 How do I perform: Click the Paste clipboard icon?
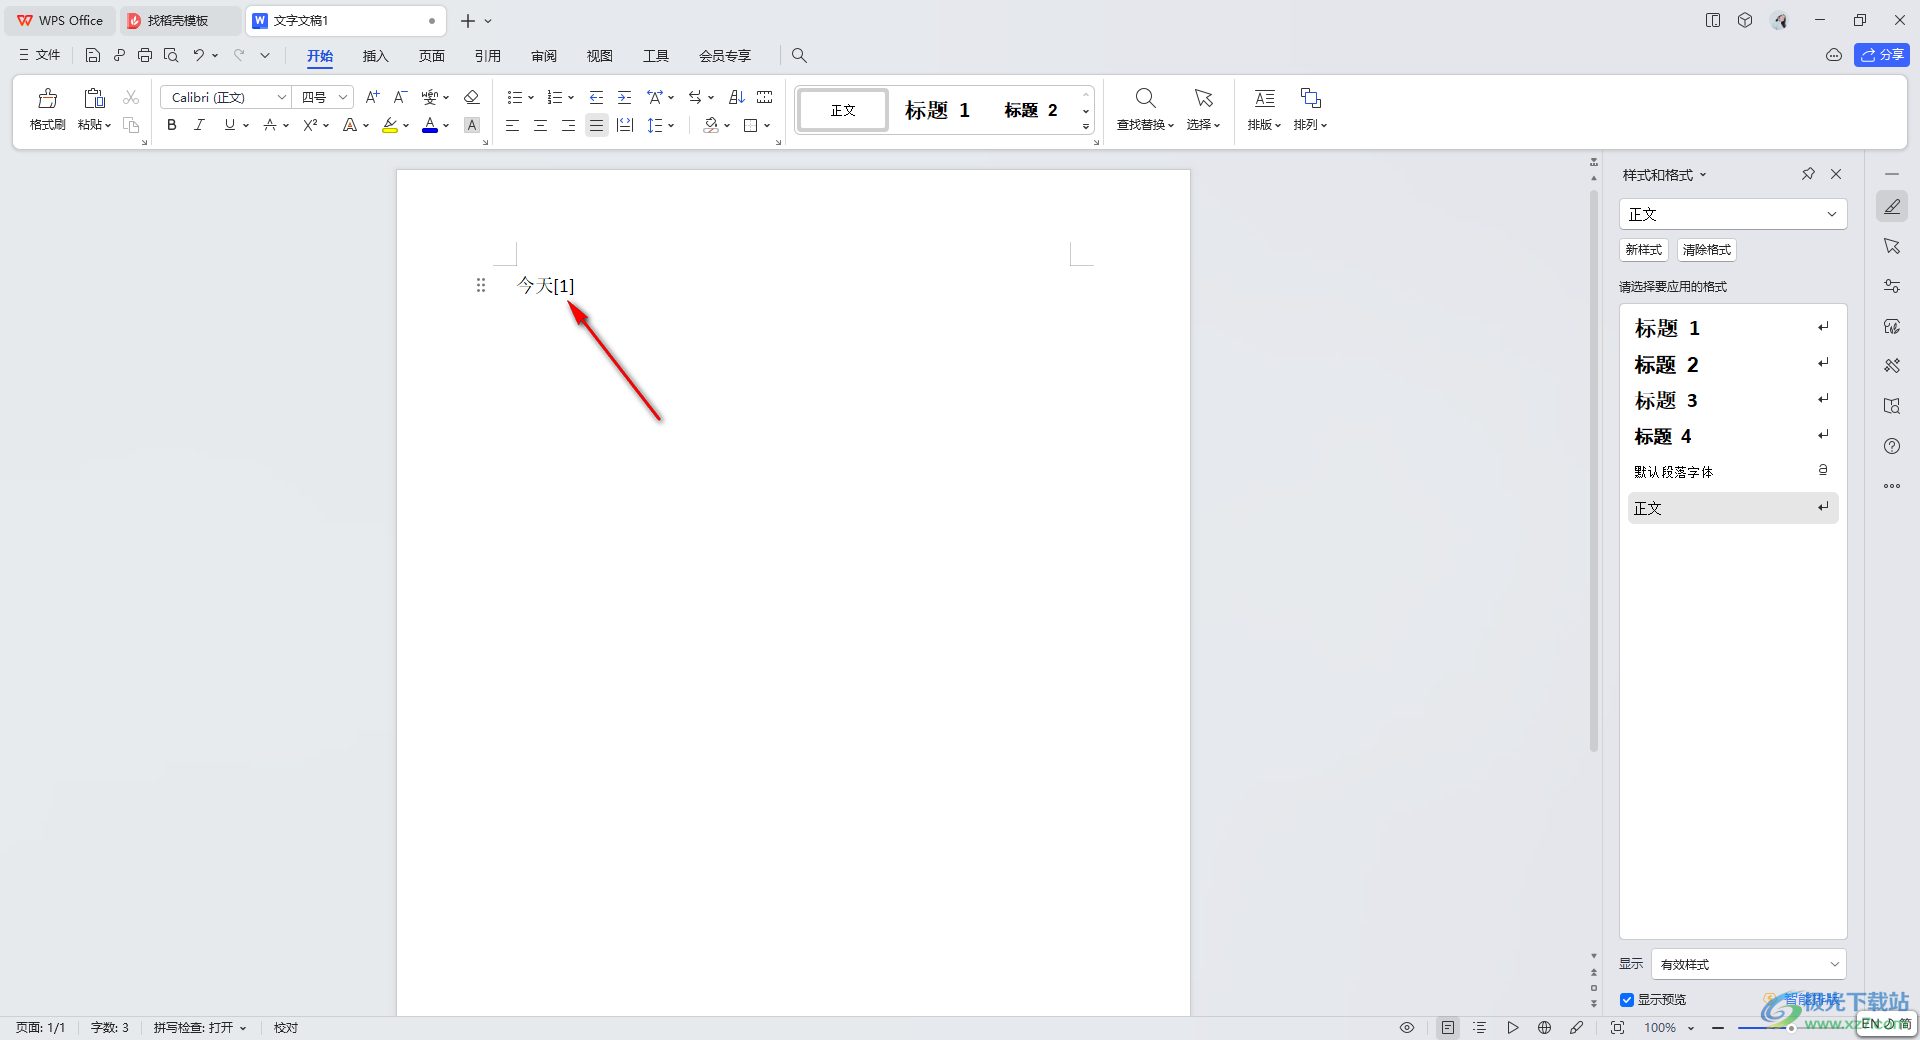(94, 98)
